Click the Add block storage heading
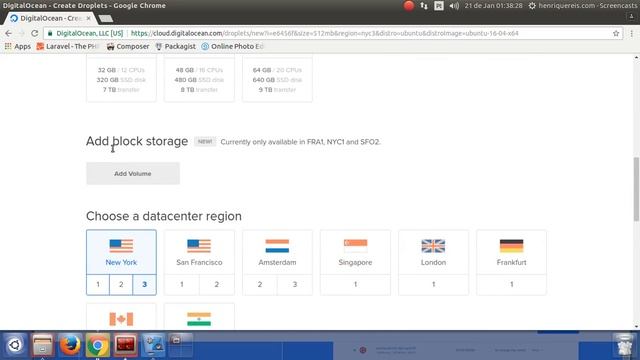 point(137,141)
